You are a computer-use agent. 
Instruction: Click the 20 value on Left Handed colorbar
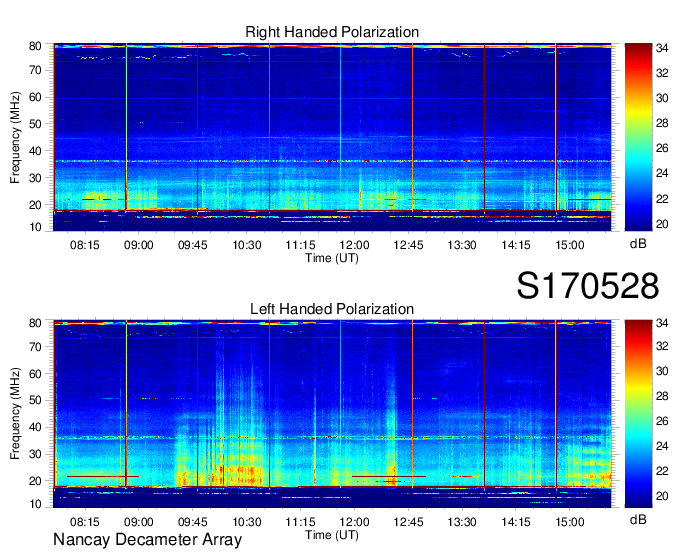(662, 496)
